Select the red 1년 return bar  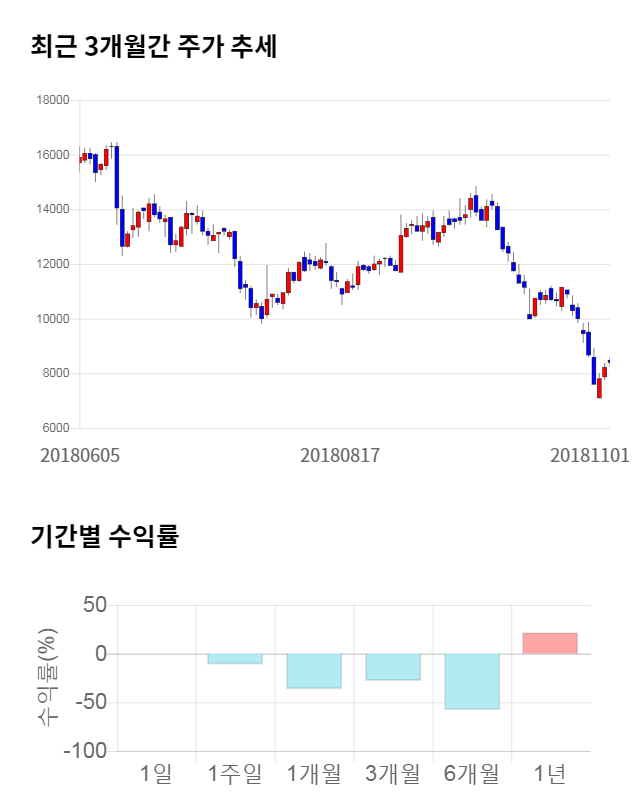click(550, 643)
